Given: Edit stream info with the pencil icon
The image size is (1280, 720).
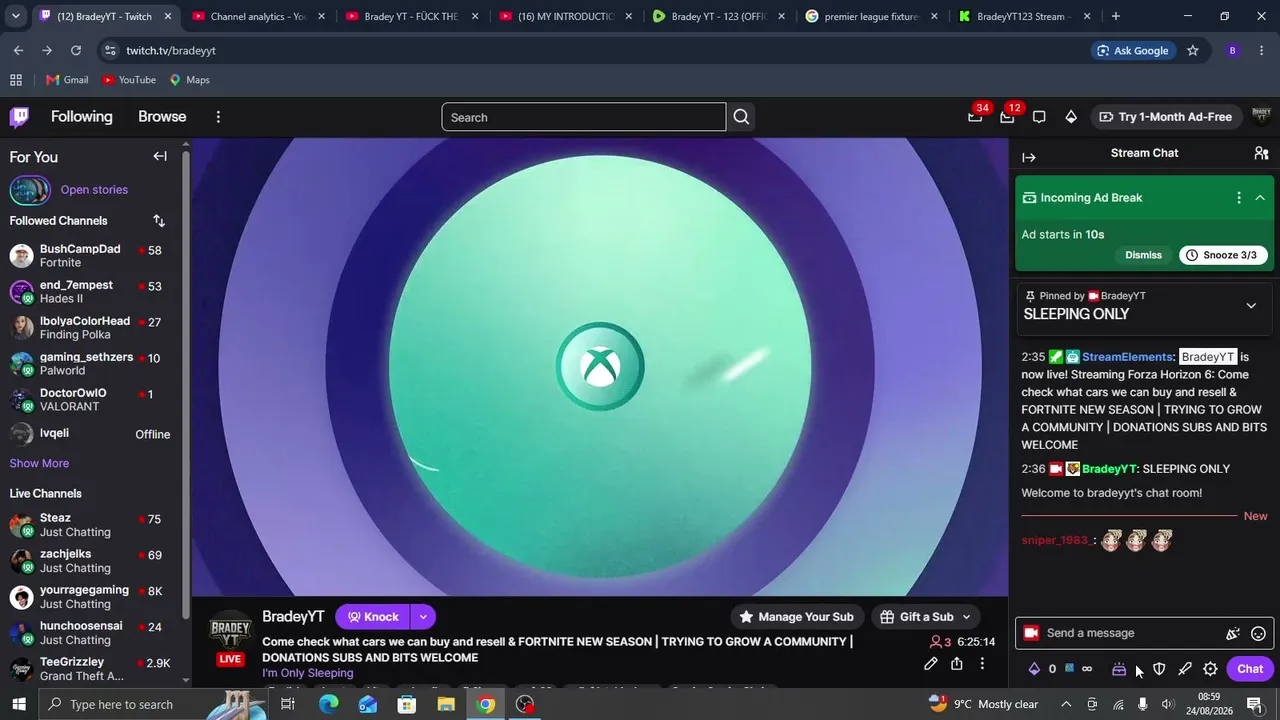Looking at the screenshot, I should (x=931, y=664).
